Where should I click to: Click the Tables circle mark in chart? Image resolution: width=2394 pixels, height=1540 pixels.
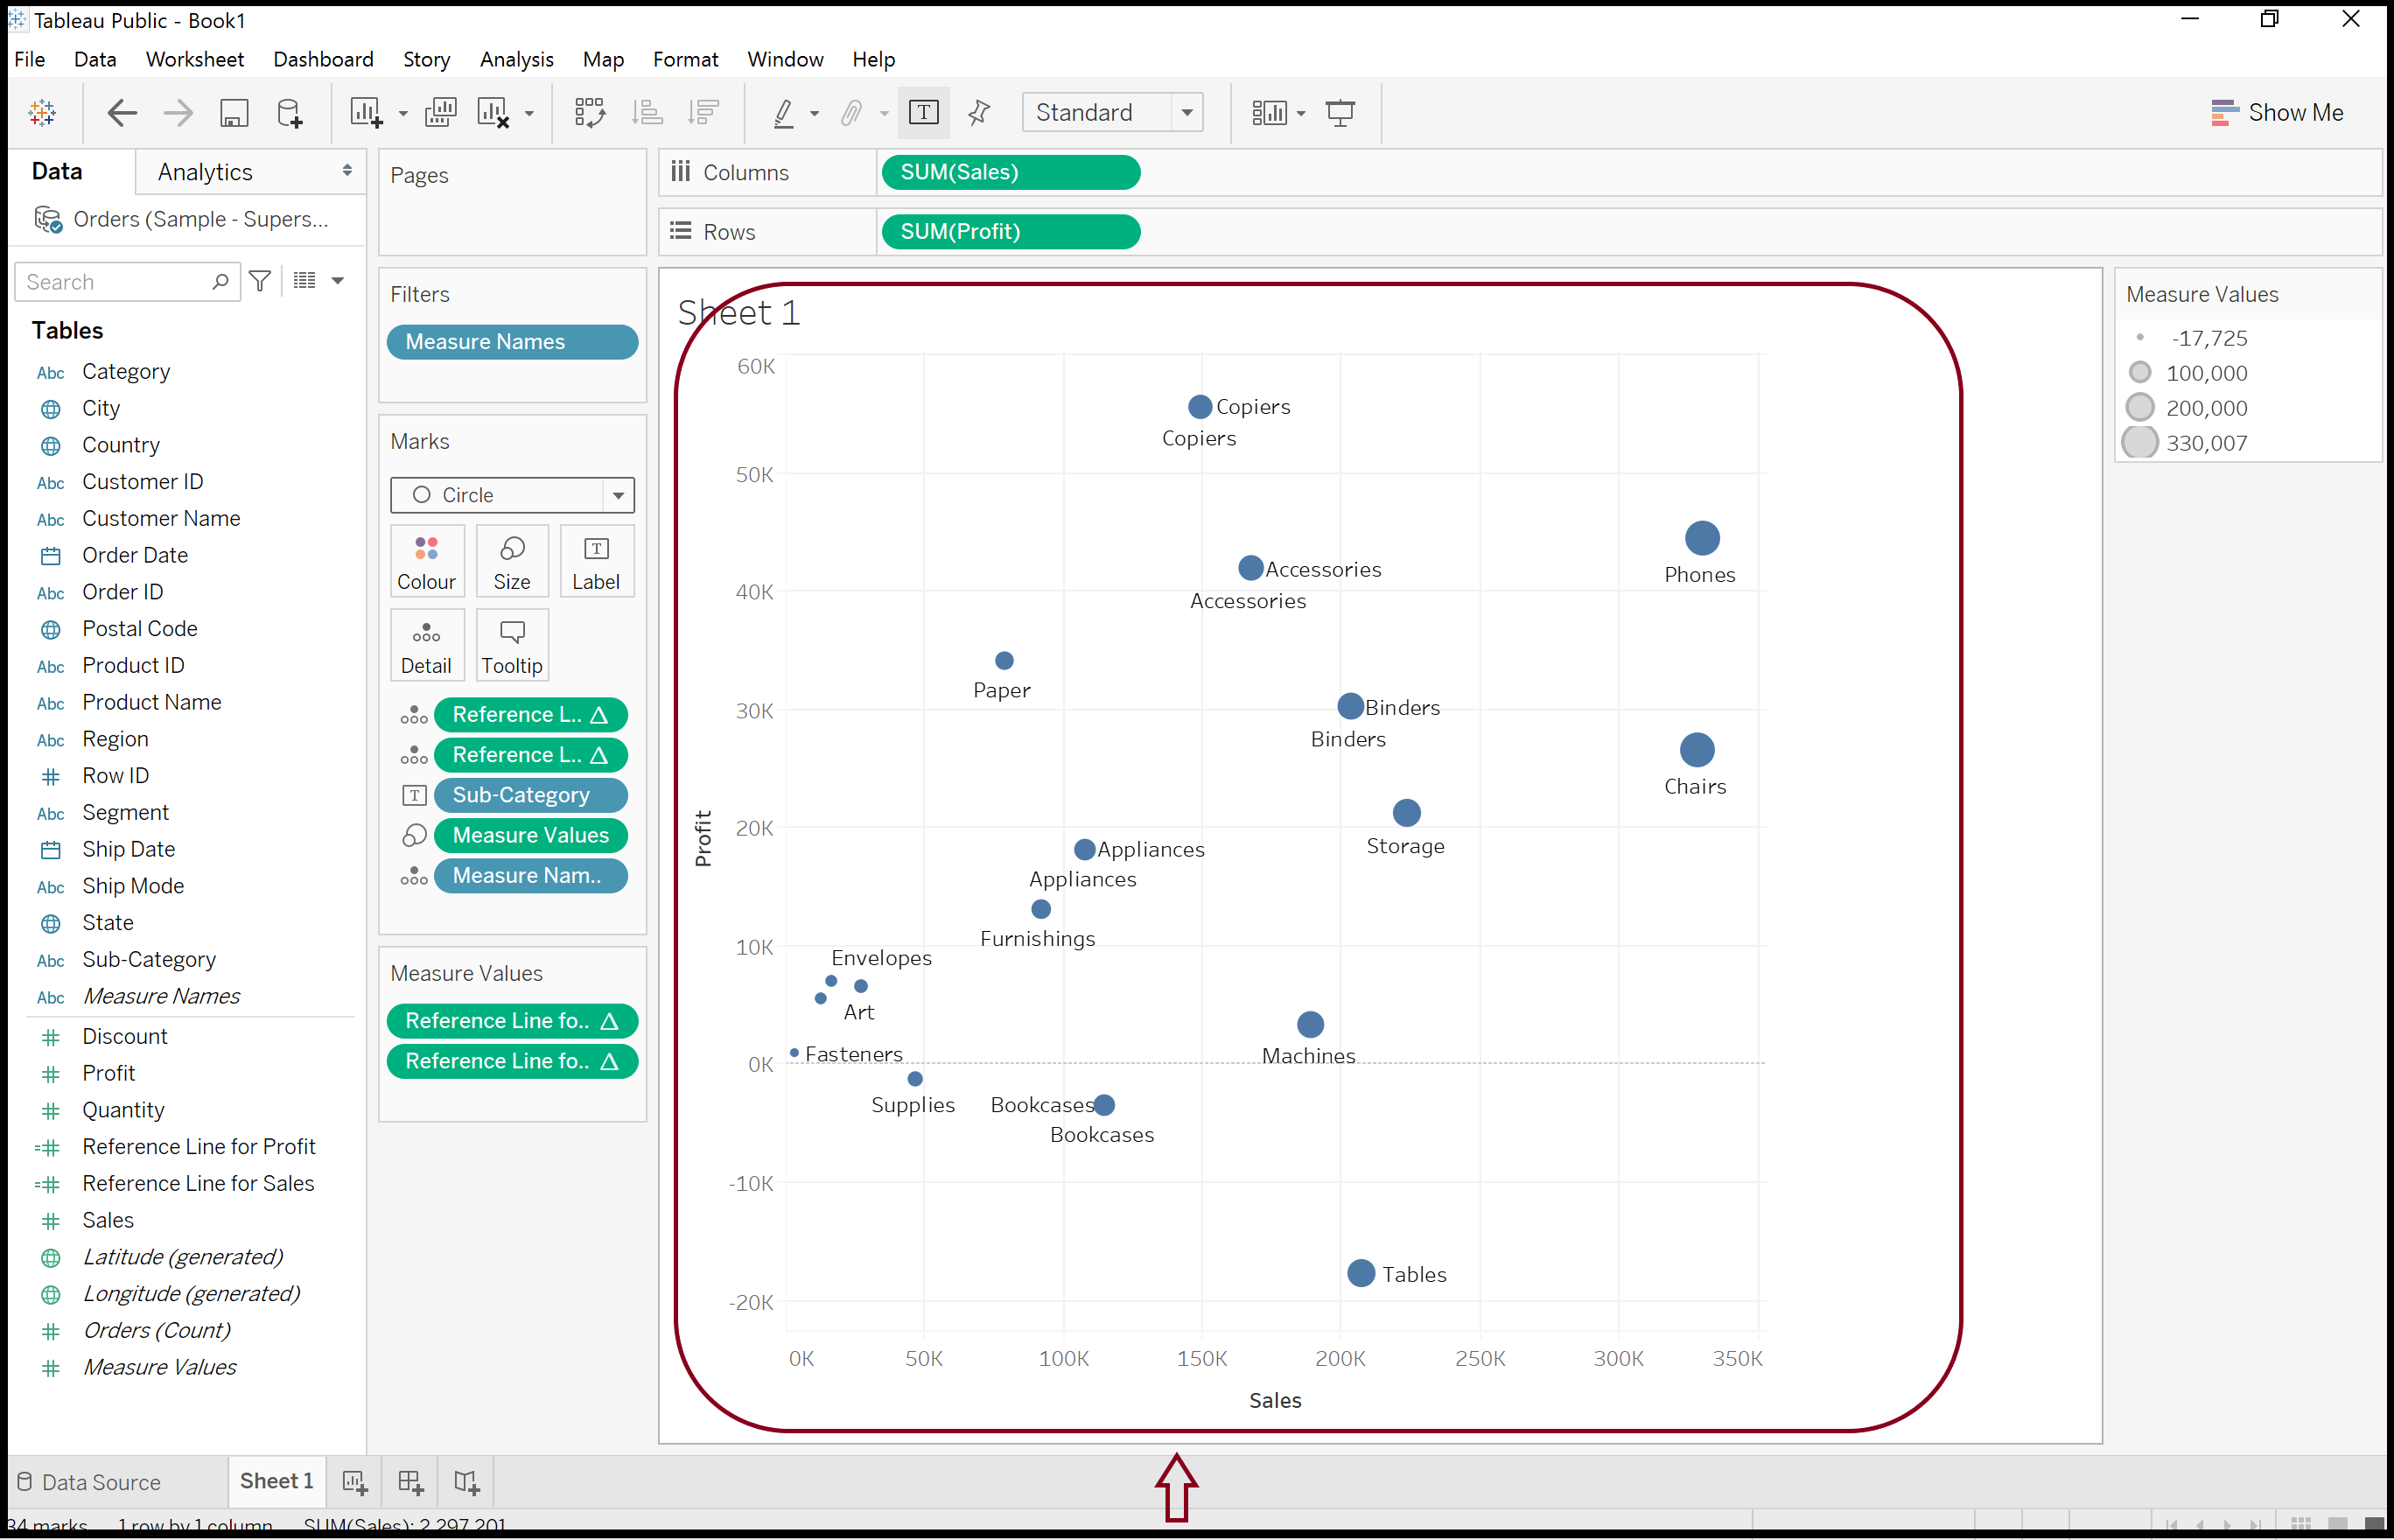1361,1273
